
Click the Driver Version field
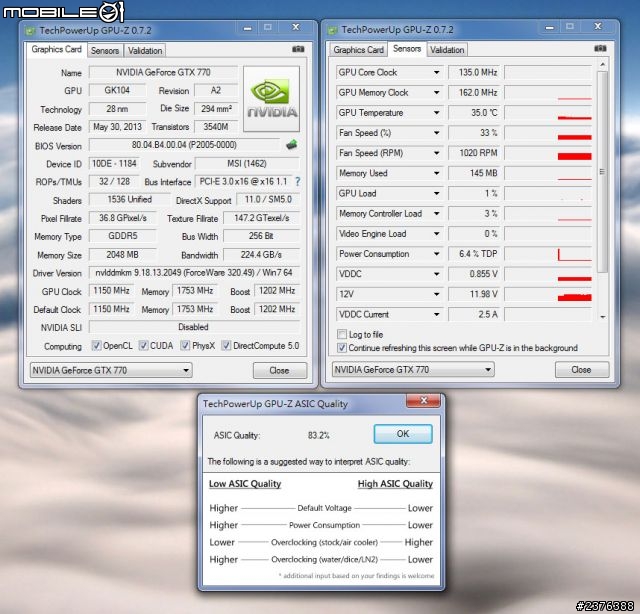pos(194,273)
